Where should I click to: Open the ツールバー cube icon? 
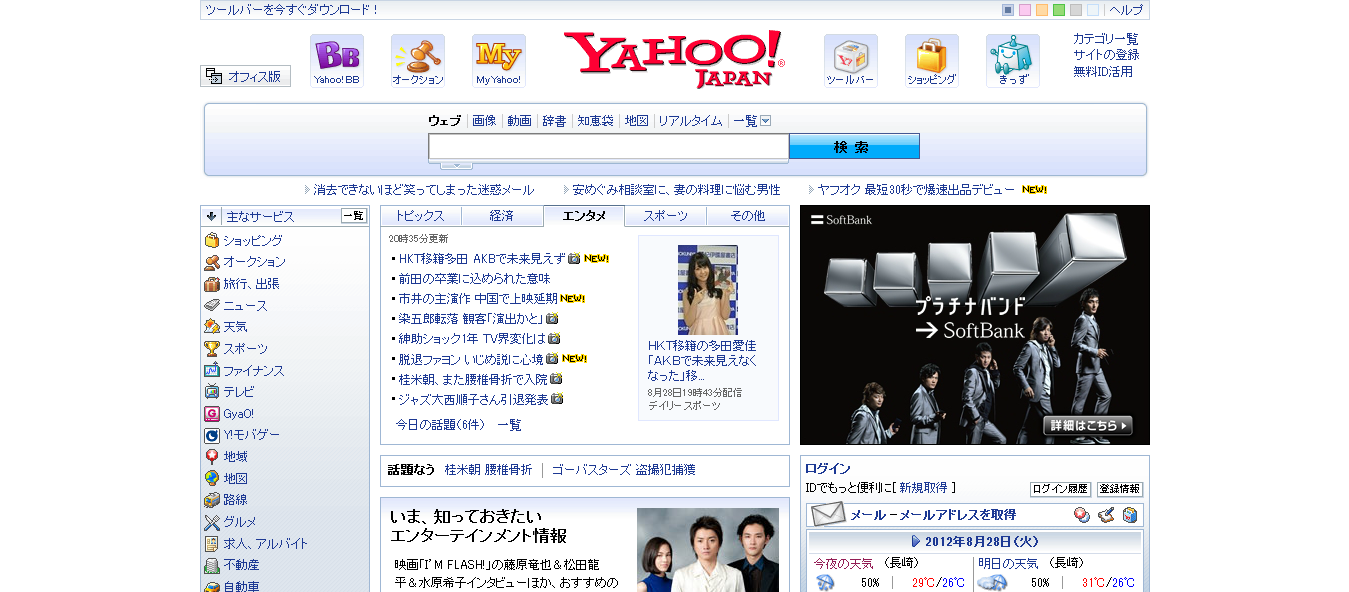coord(850,61)
